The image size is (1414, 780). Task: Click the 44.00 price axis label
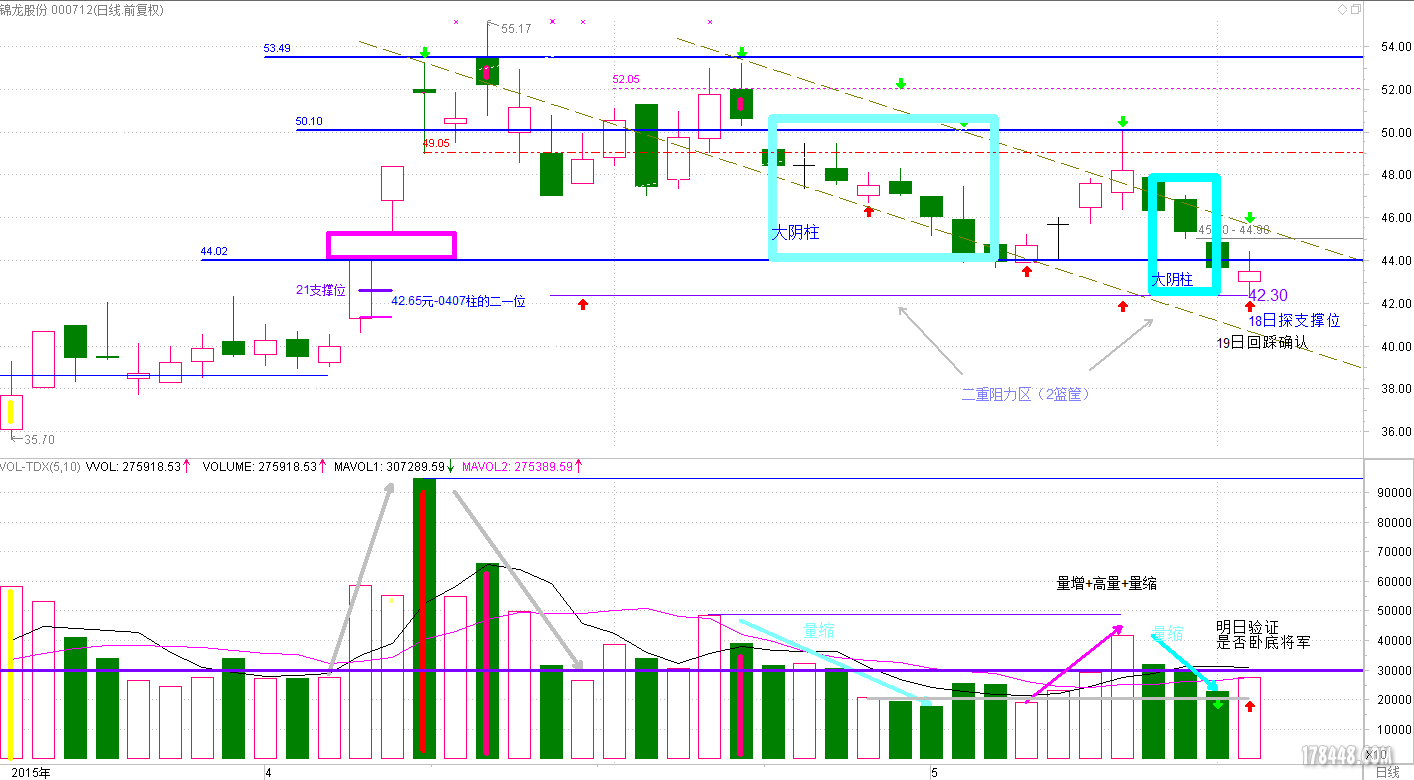click(1395, 261)
